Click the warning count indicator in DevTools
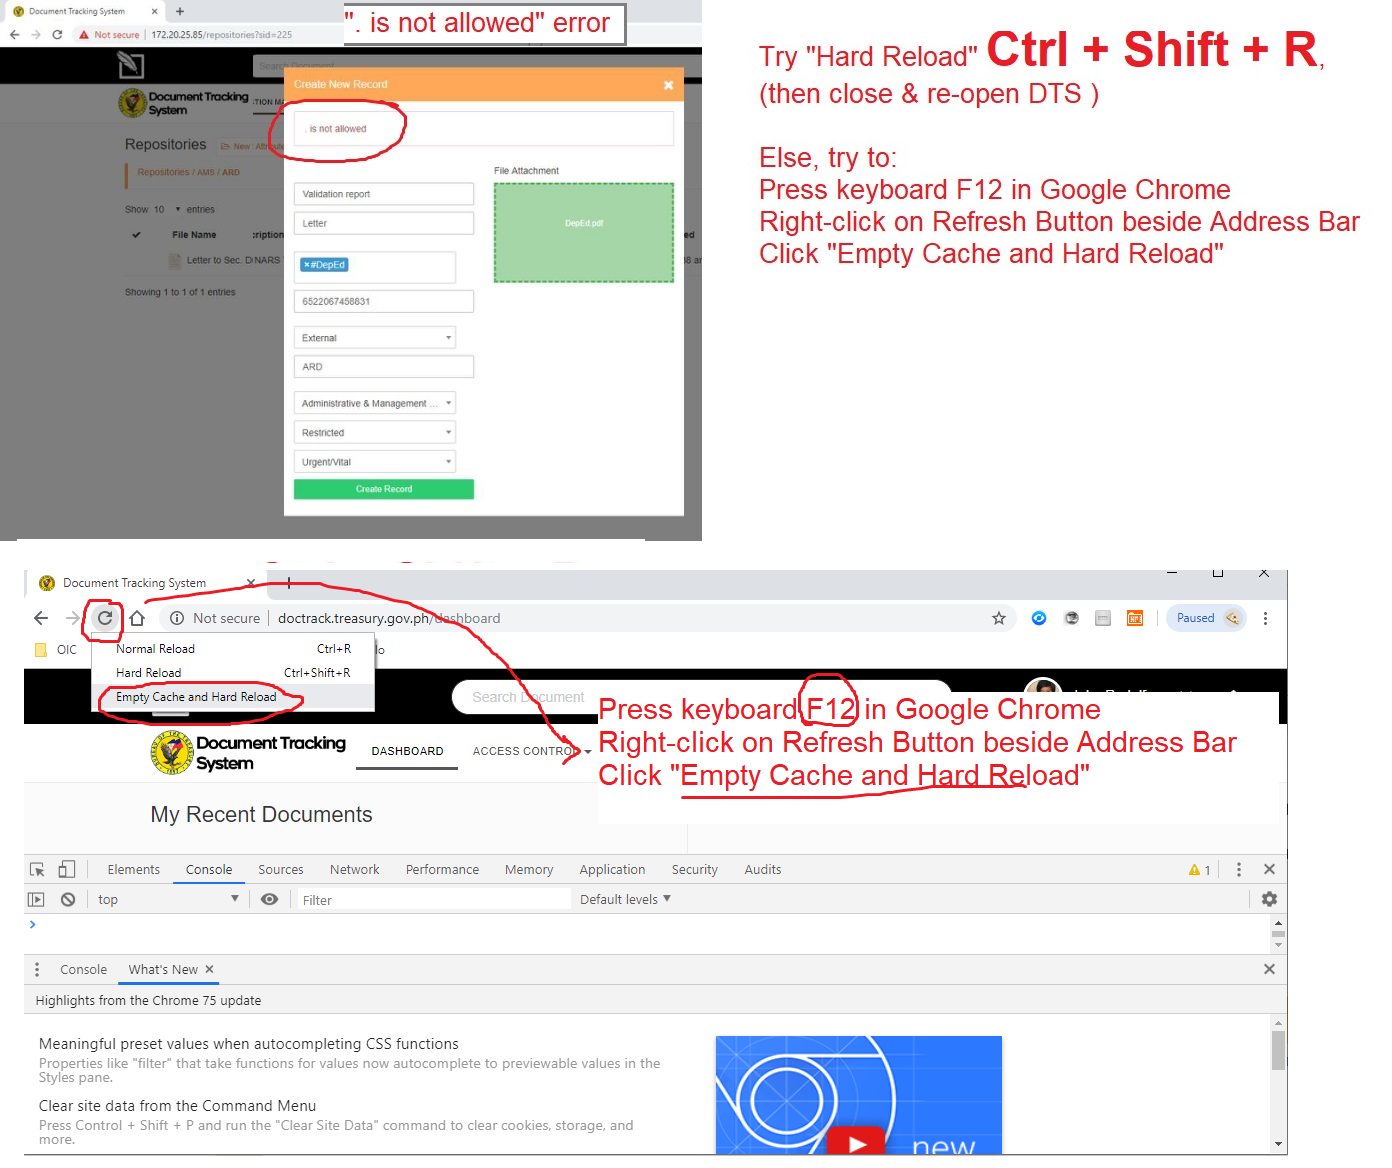Screen dimensions: 1392x1168 point(1199,870)
